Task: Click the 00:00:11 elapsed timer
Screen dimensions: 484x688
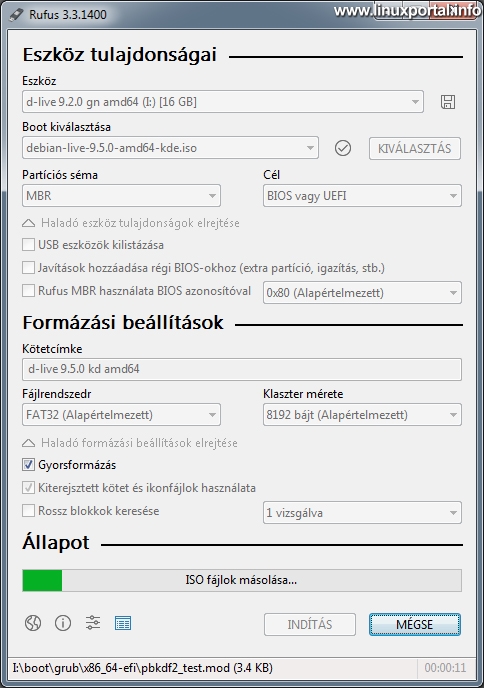Action: 445,668
